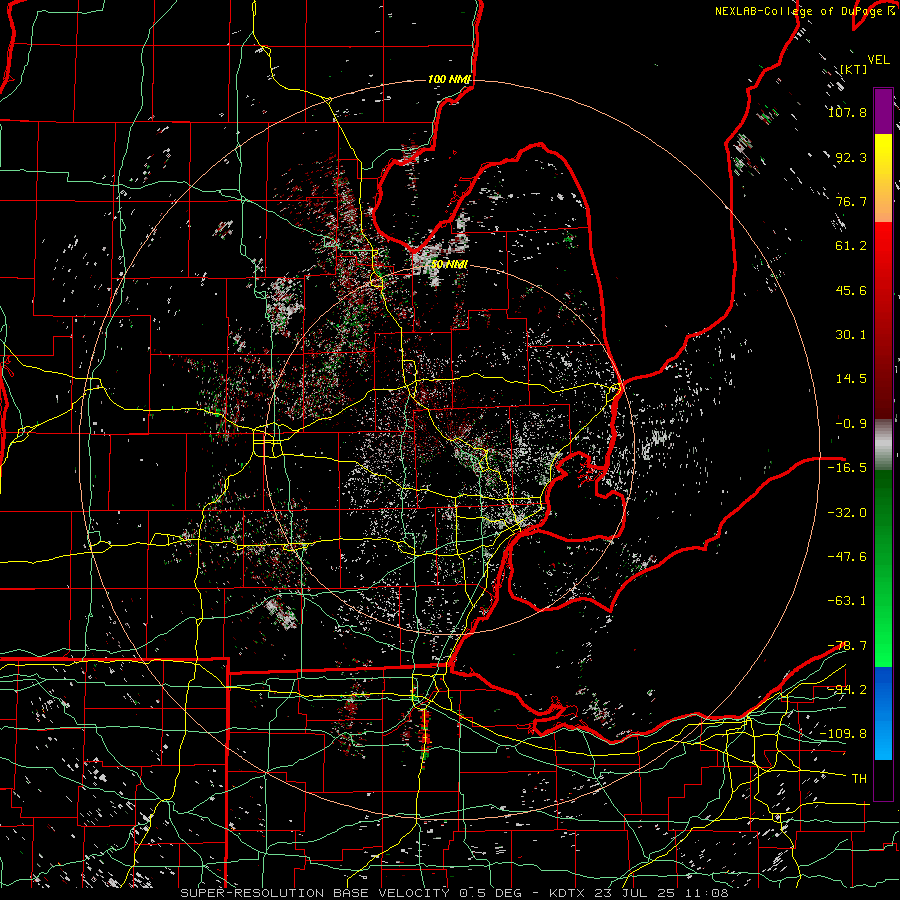Click the yellow segment of the velocity color bar
This screenshot has height=900, width=900.
883,178
